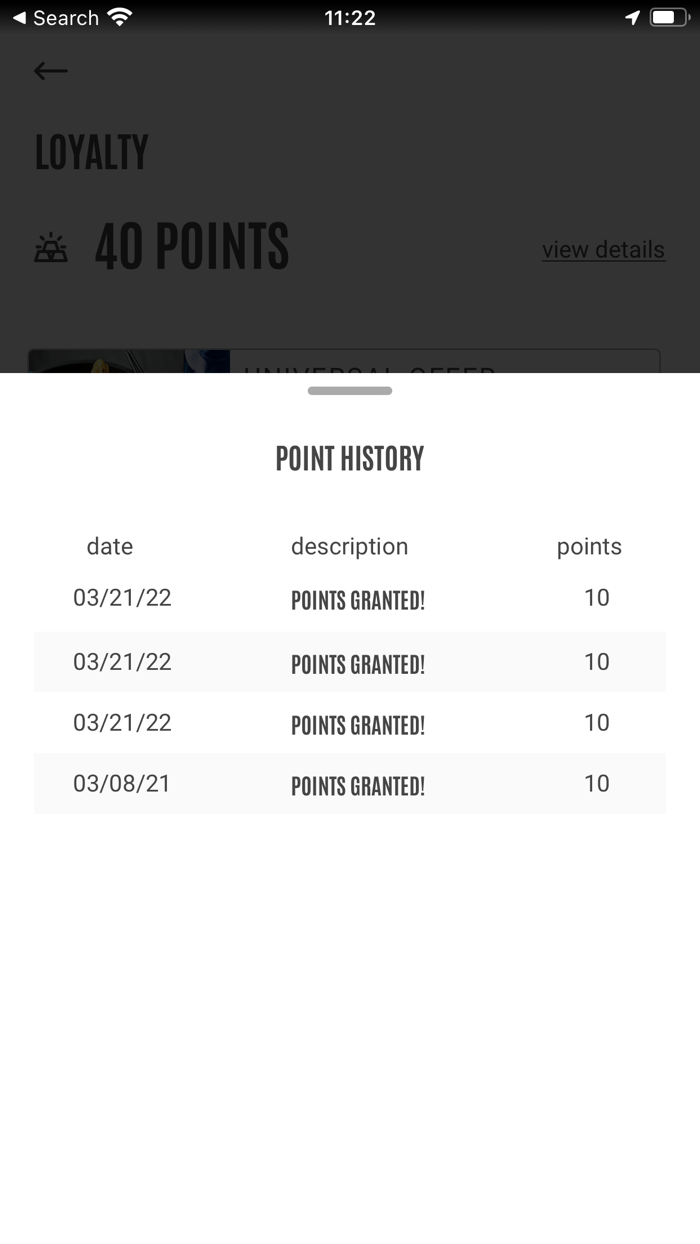This screenshot has height=1244, width=700.
Task: Open the view details link
Action: pos(603,250)
